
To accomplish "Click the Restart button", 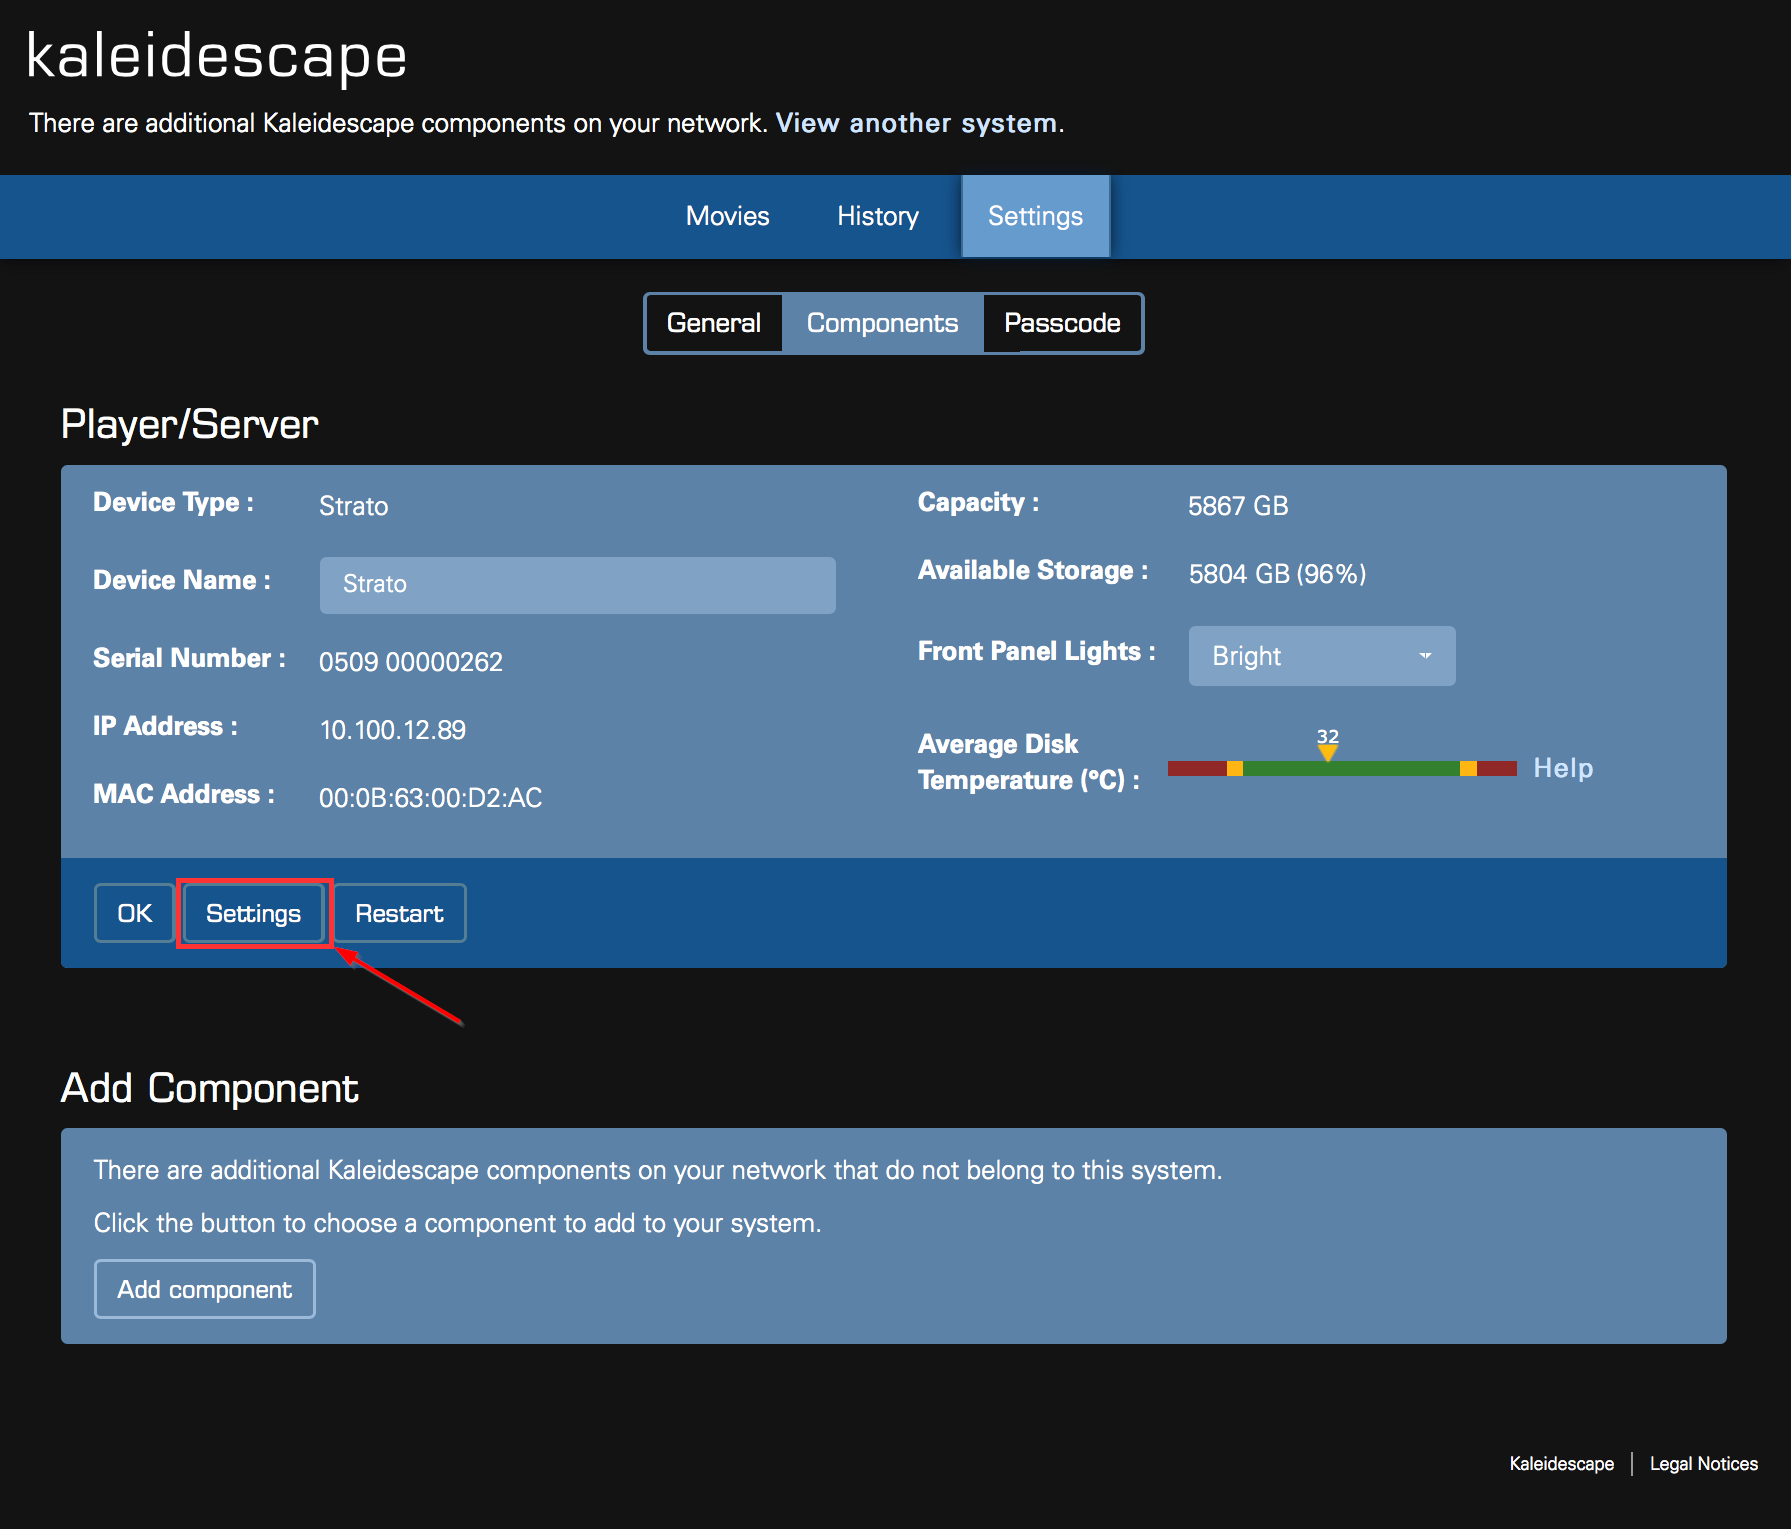I will click(x=399, y=913).
